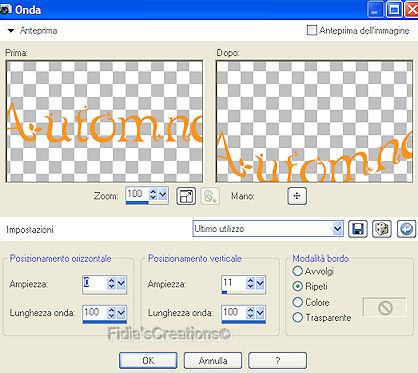Open the Ultimo utilizzo presets dropdown
Image resolution: width=418 pixels, height=373 pixels.
tap(337, 229)
